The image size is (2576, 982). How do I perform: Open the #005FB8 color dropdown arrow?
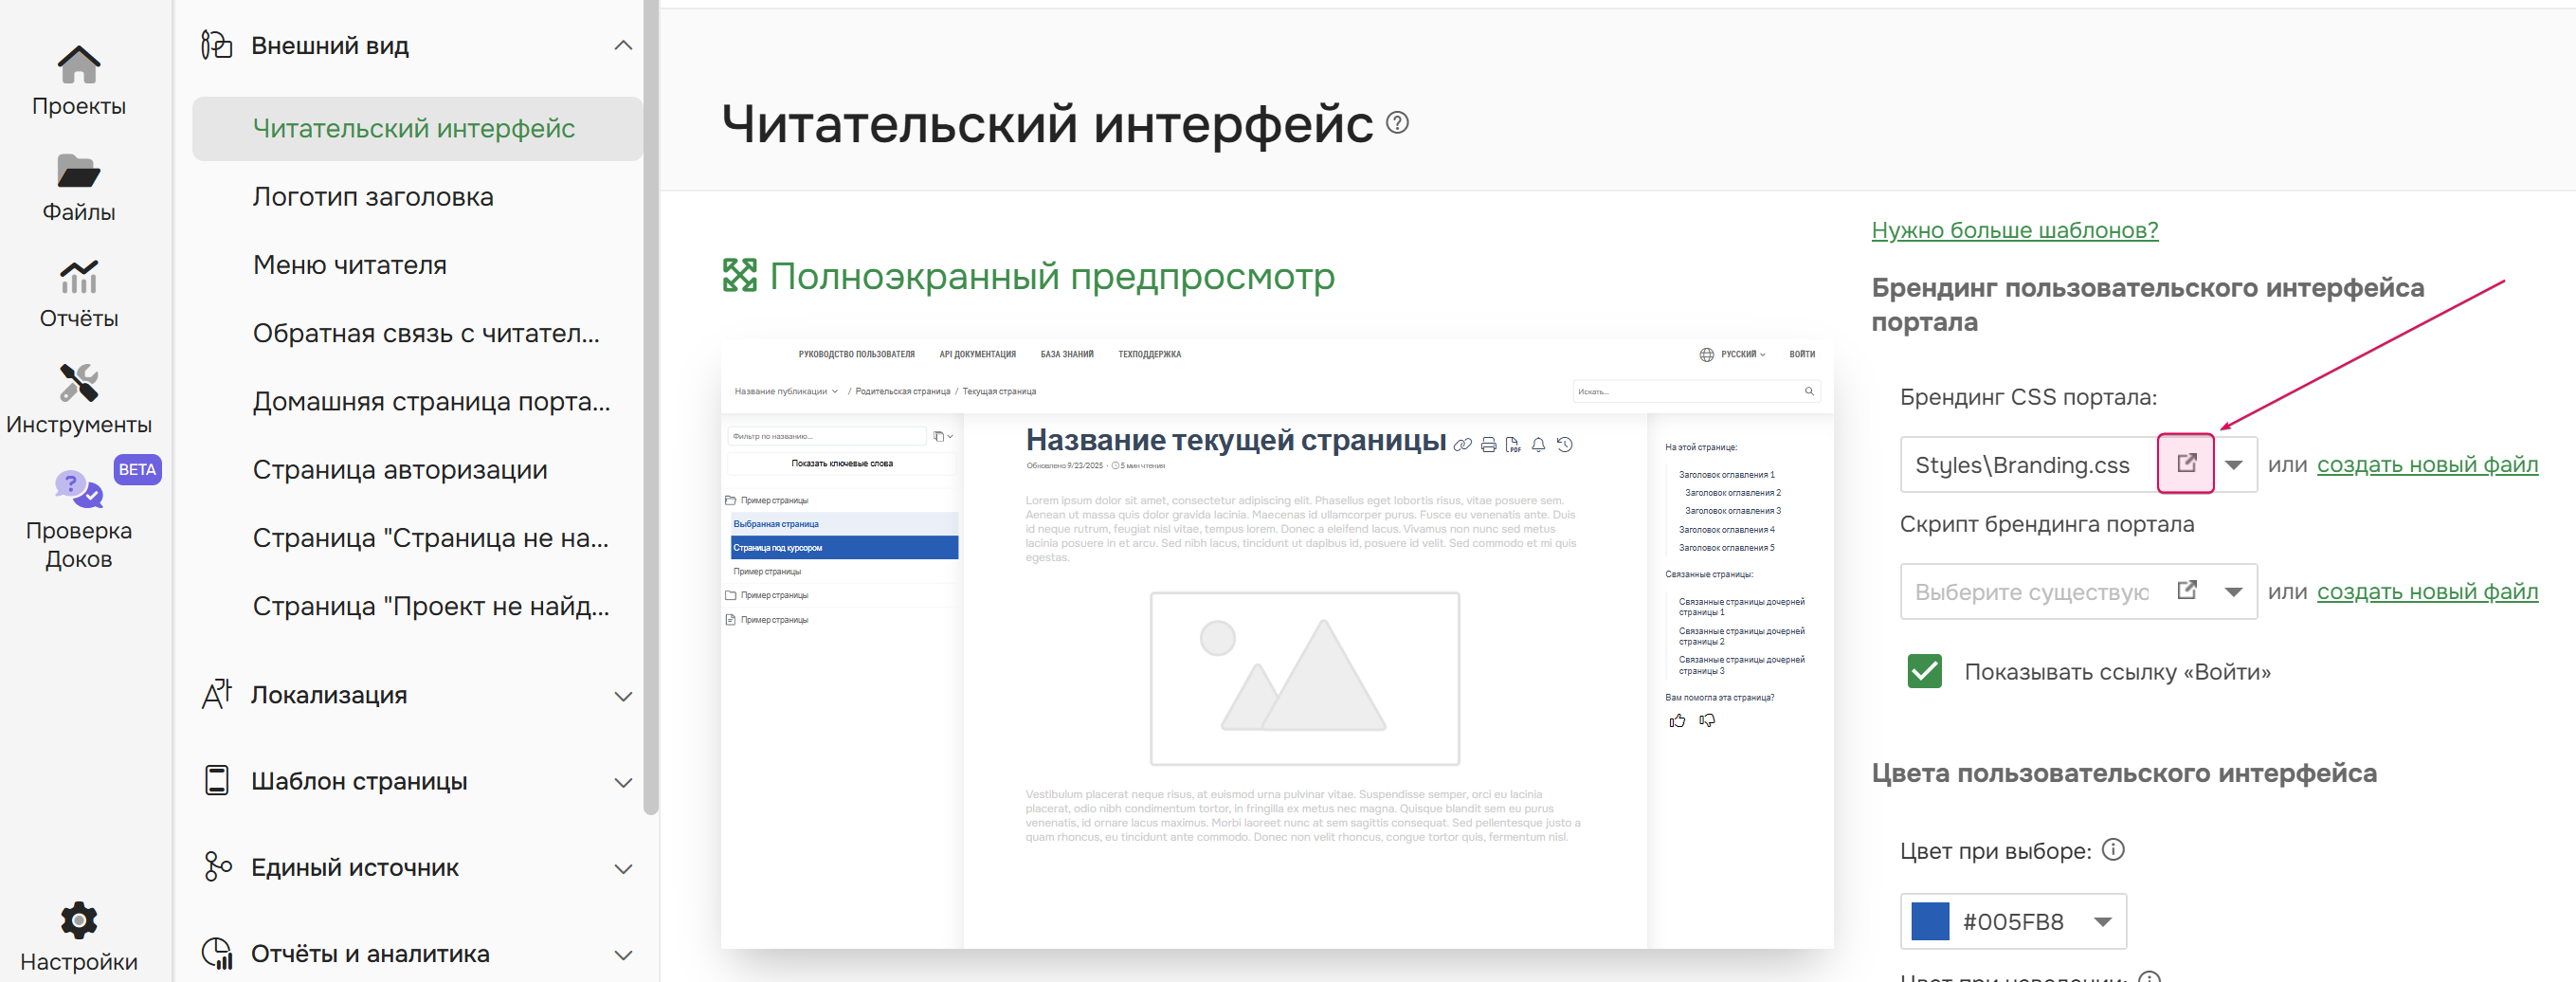[x=2102, y=921]
